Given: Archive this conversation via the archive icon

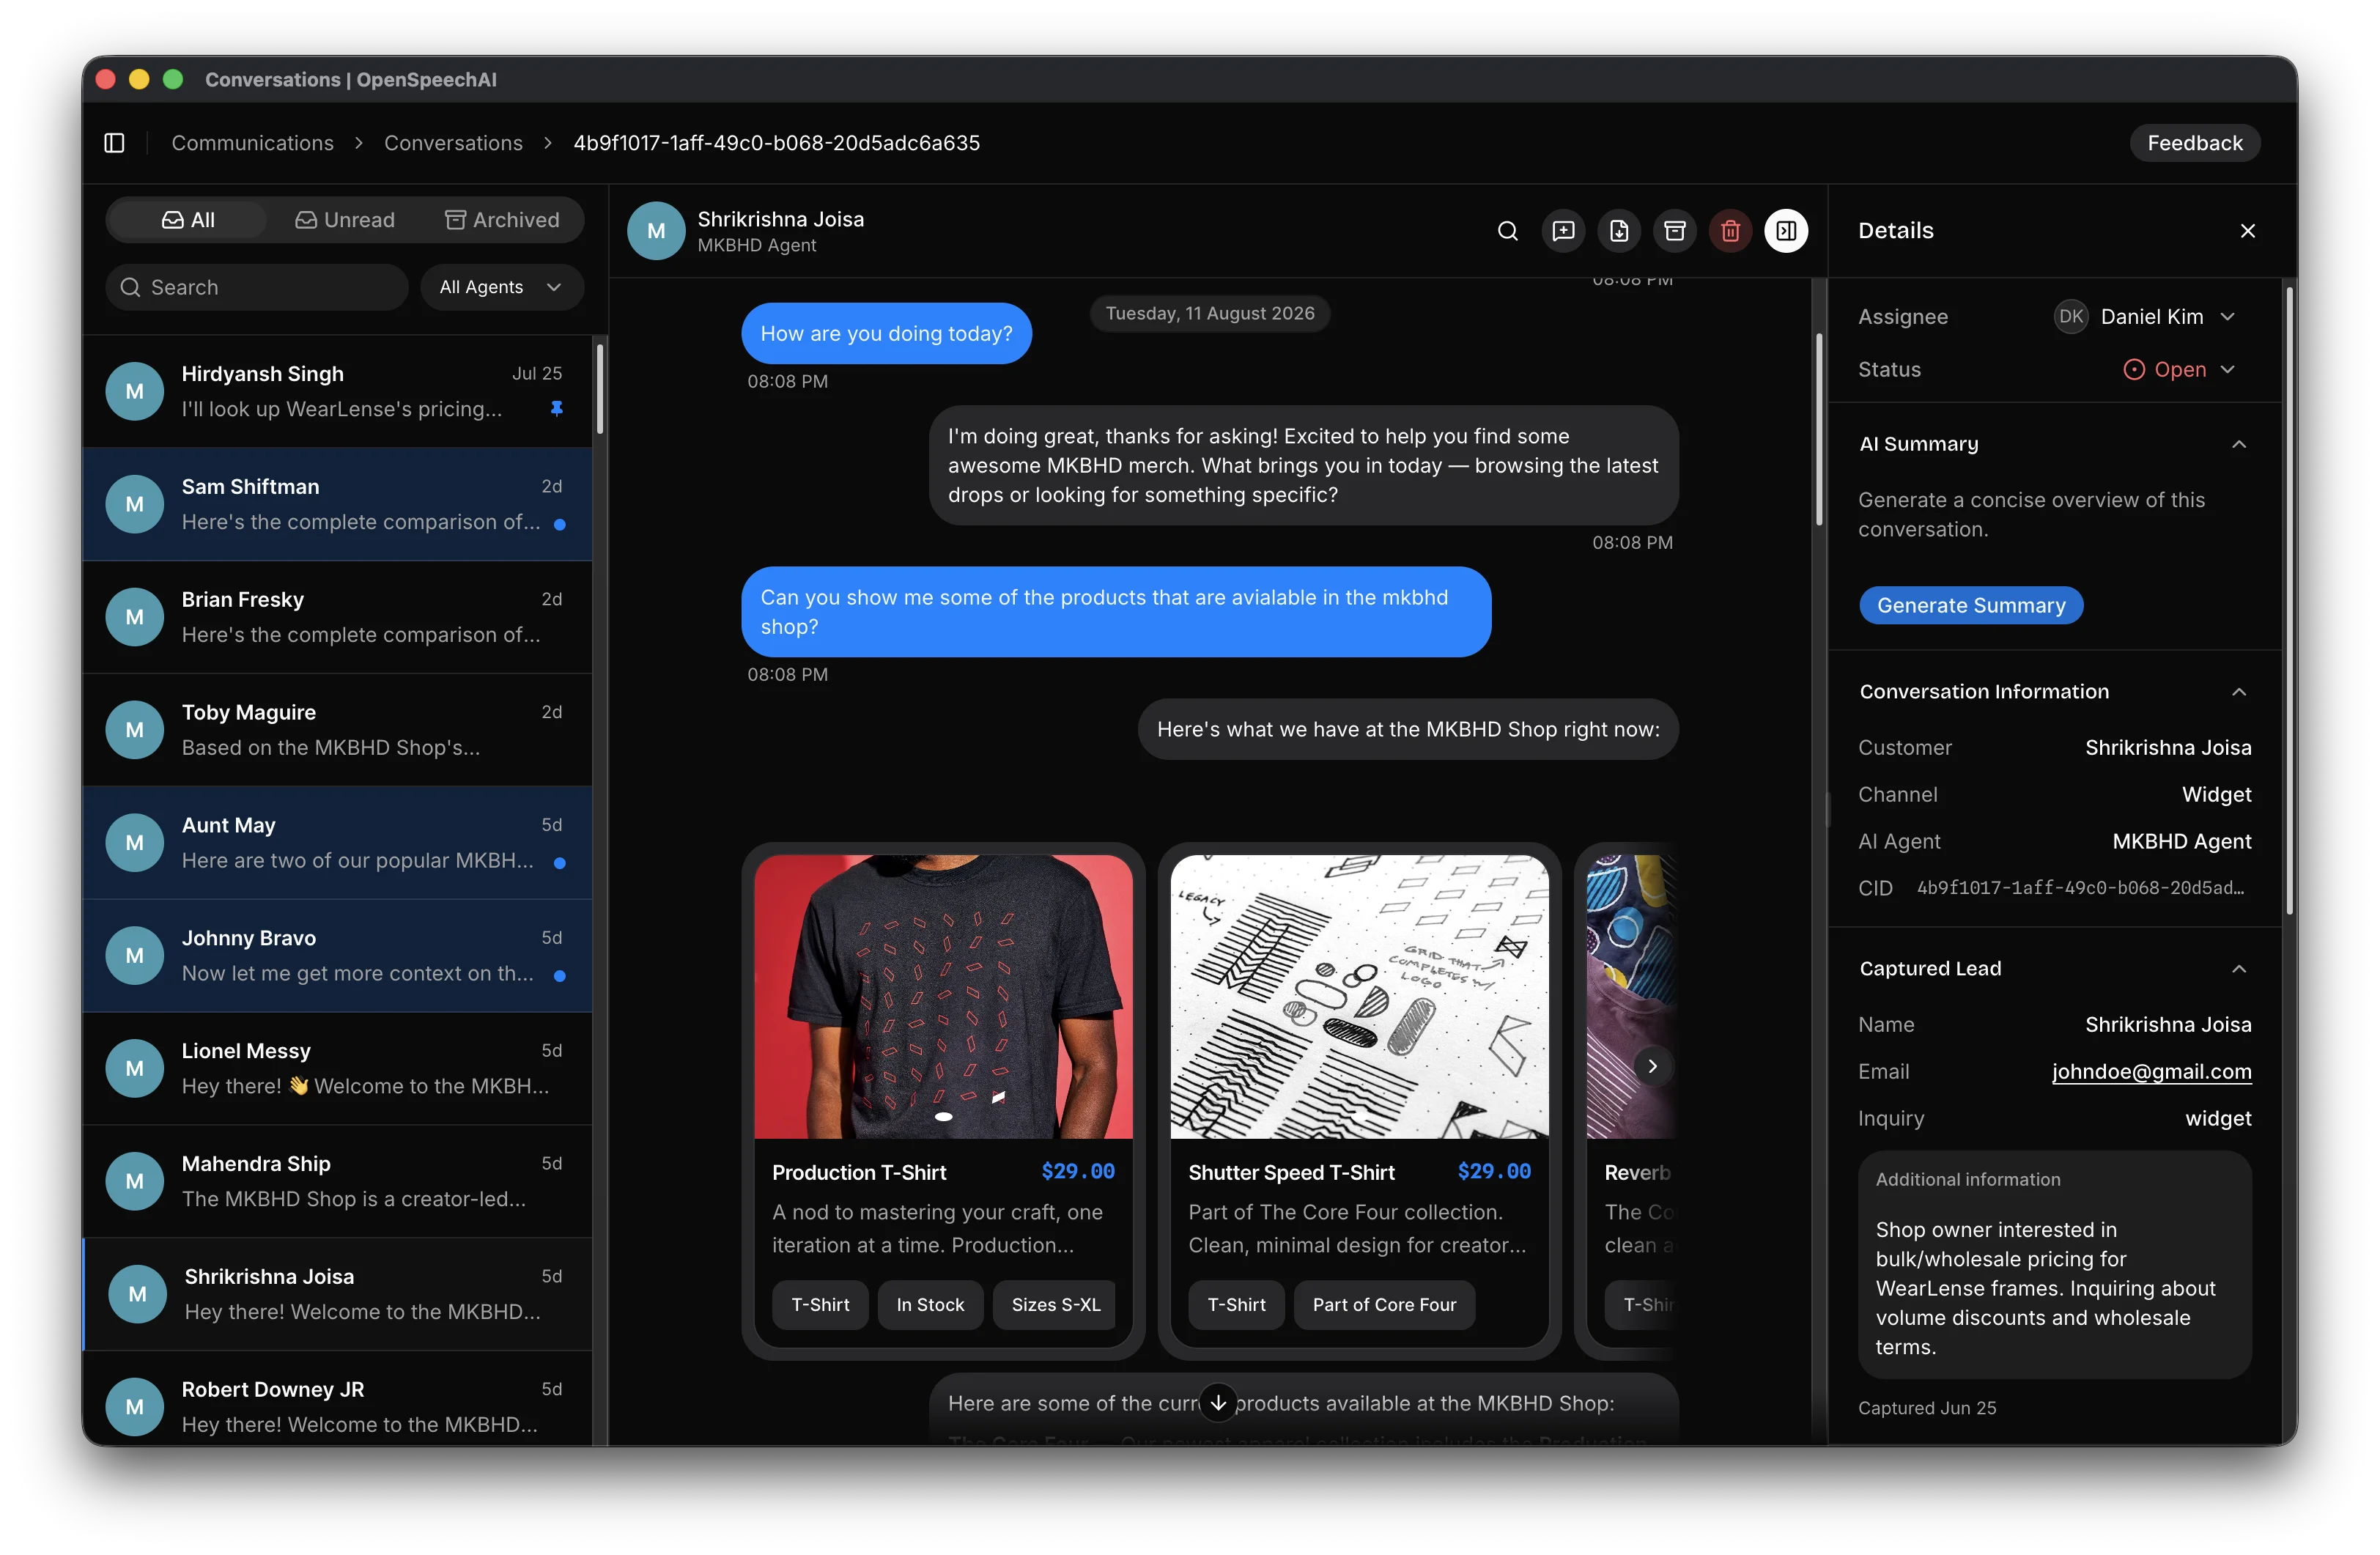Looking at the screenshot, I should [x=1675, y=231].
